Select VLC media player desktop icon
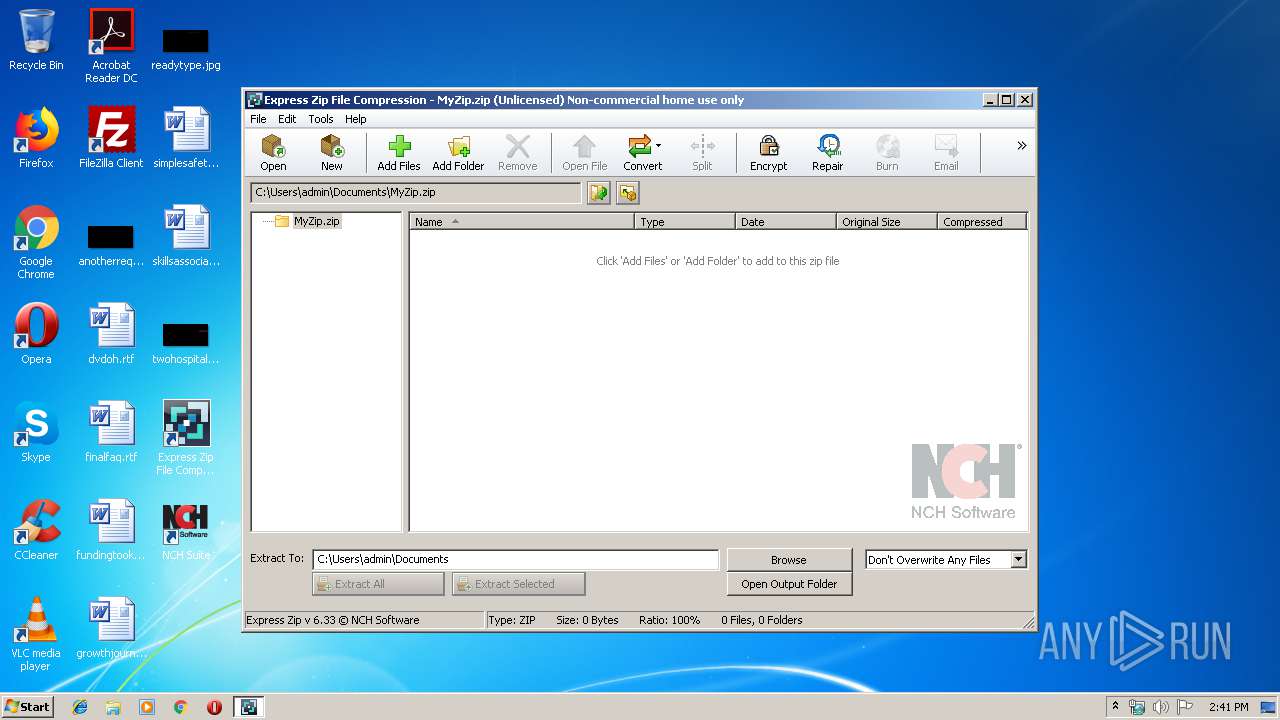The width and height of the screenshot is (1280, 720). click(36, 634)
